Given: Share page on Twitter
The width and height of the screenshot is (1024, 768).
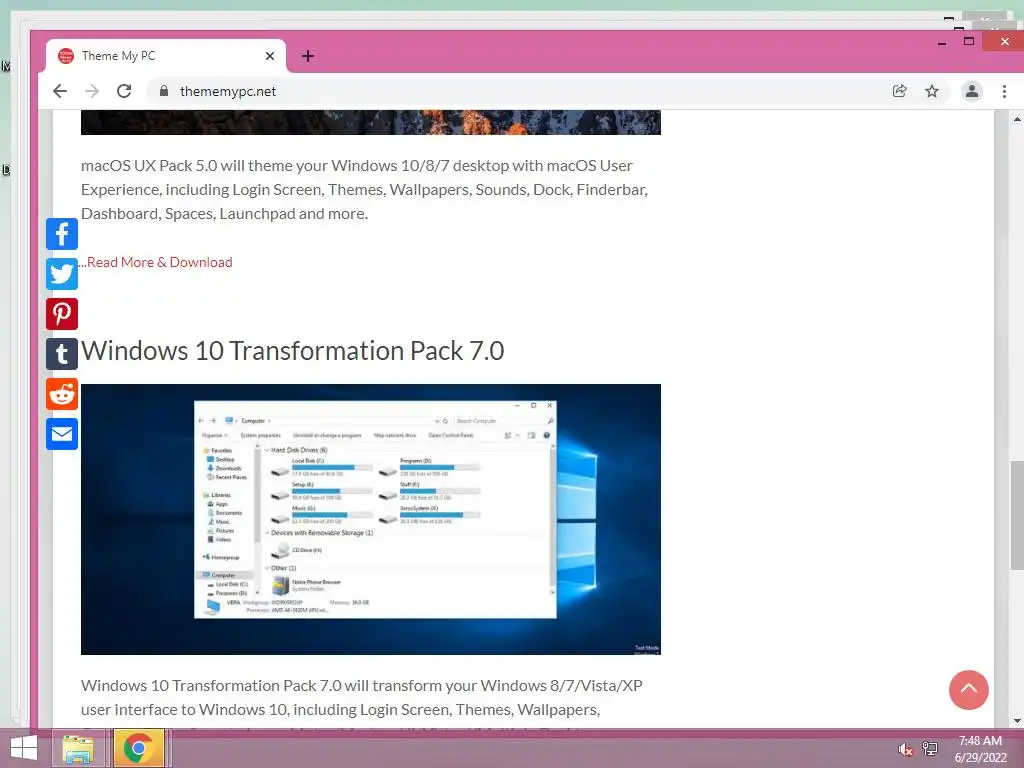Looking at the screenshot, I should pos(62,274).
